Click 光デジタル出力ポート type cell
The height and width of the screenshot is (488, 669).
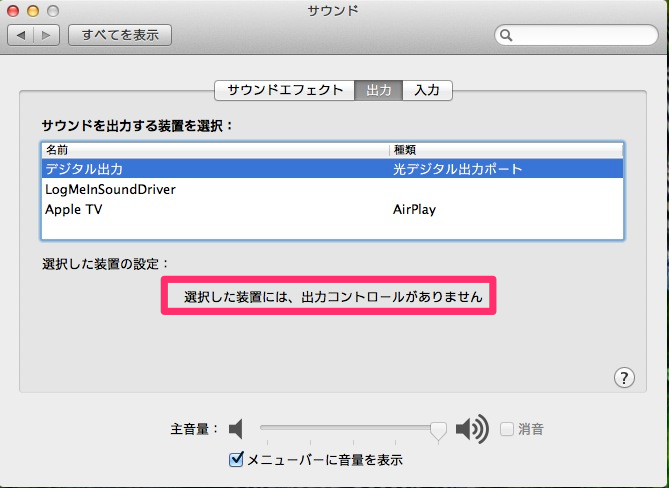coord(457,169)
